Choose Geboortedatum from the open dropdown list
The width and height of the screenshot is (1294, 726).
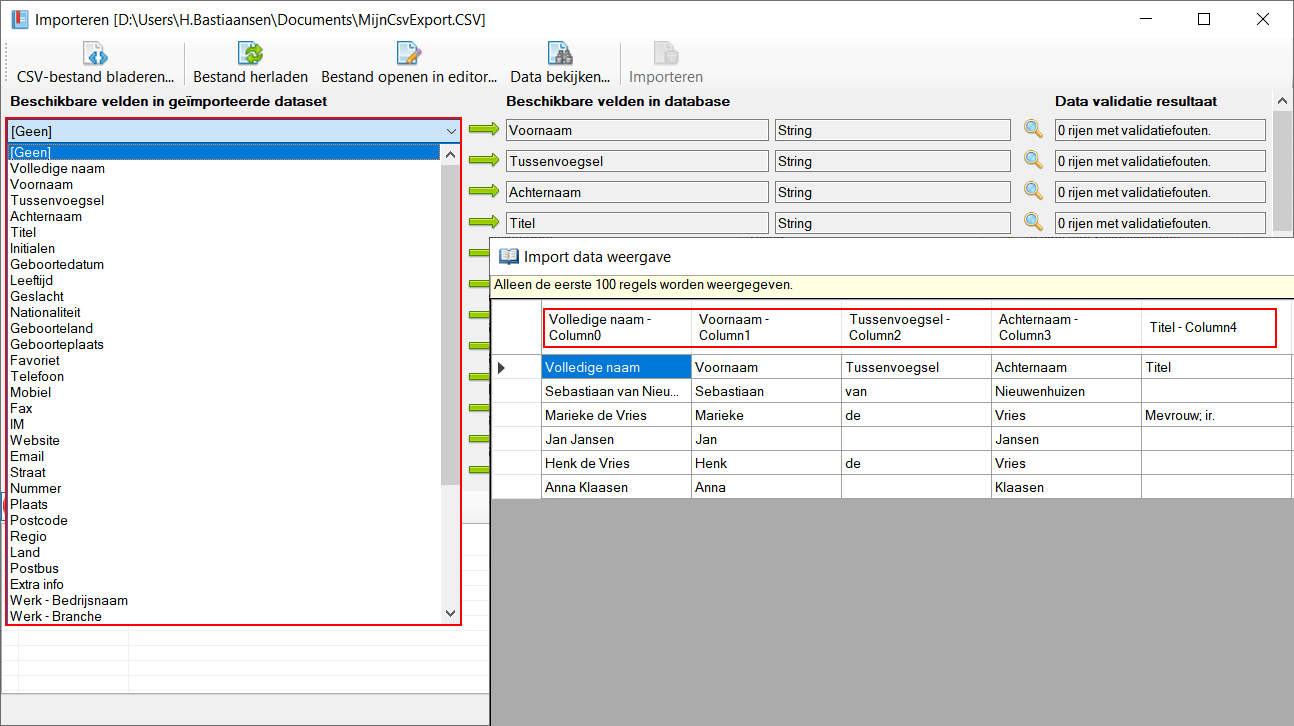point(57,265)
